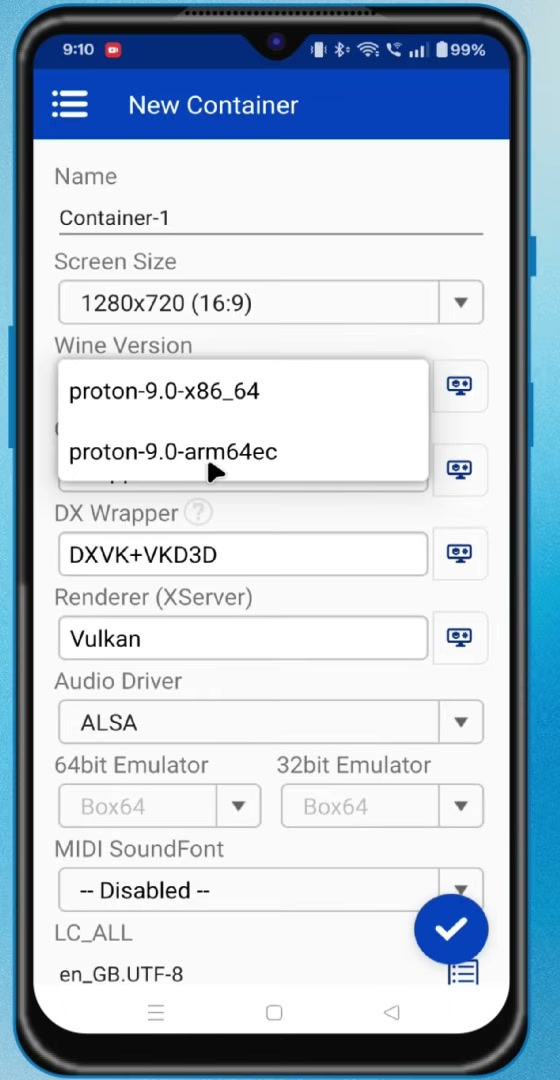Open the Screen Size 1280x720 dropdown
Viewport: 560px width, 1080px height.
pos(271,302)
